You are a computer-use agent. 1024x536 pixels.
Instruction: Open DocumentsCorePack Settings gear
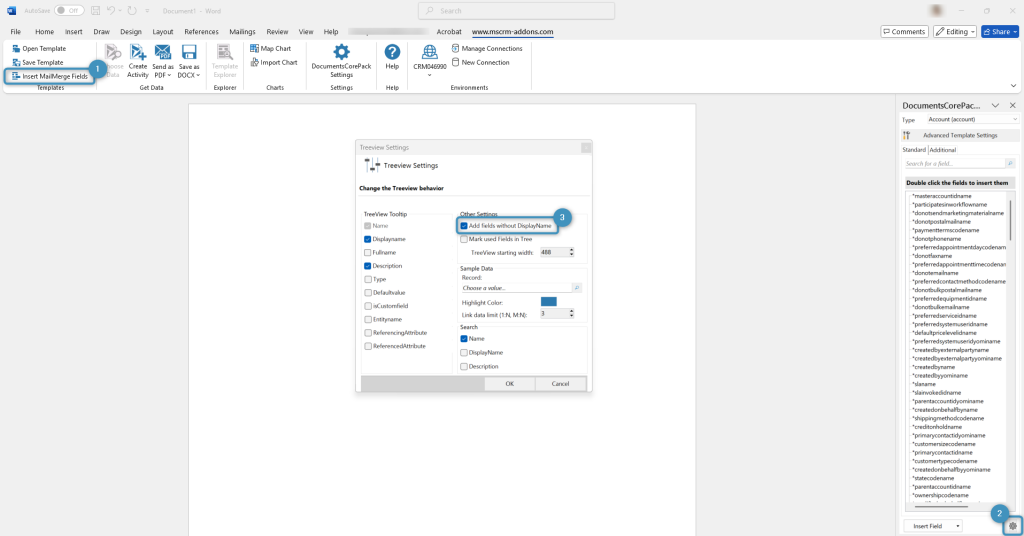click(341, 52)
